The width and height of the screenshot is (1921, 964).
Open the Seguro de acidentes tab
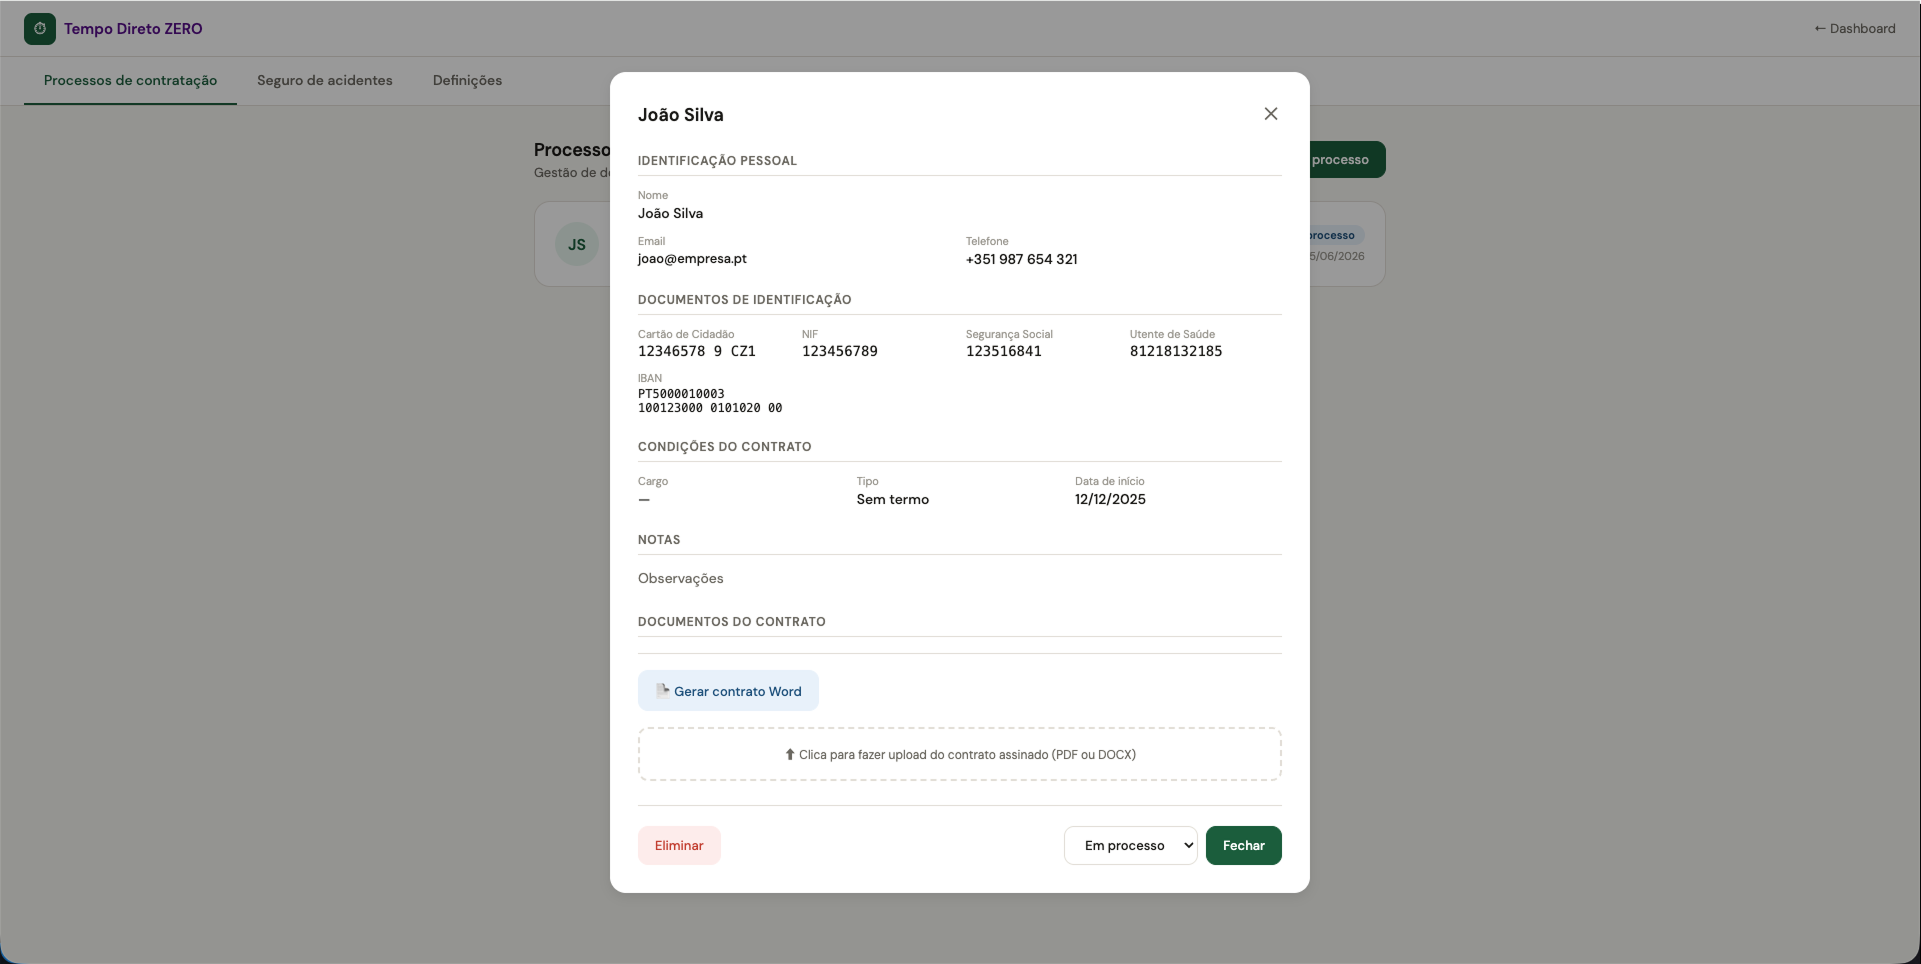pos(325,80)
